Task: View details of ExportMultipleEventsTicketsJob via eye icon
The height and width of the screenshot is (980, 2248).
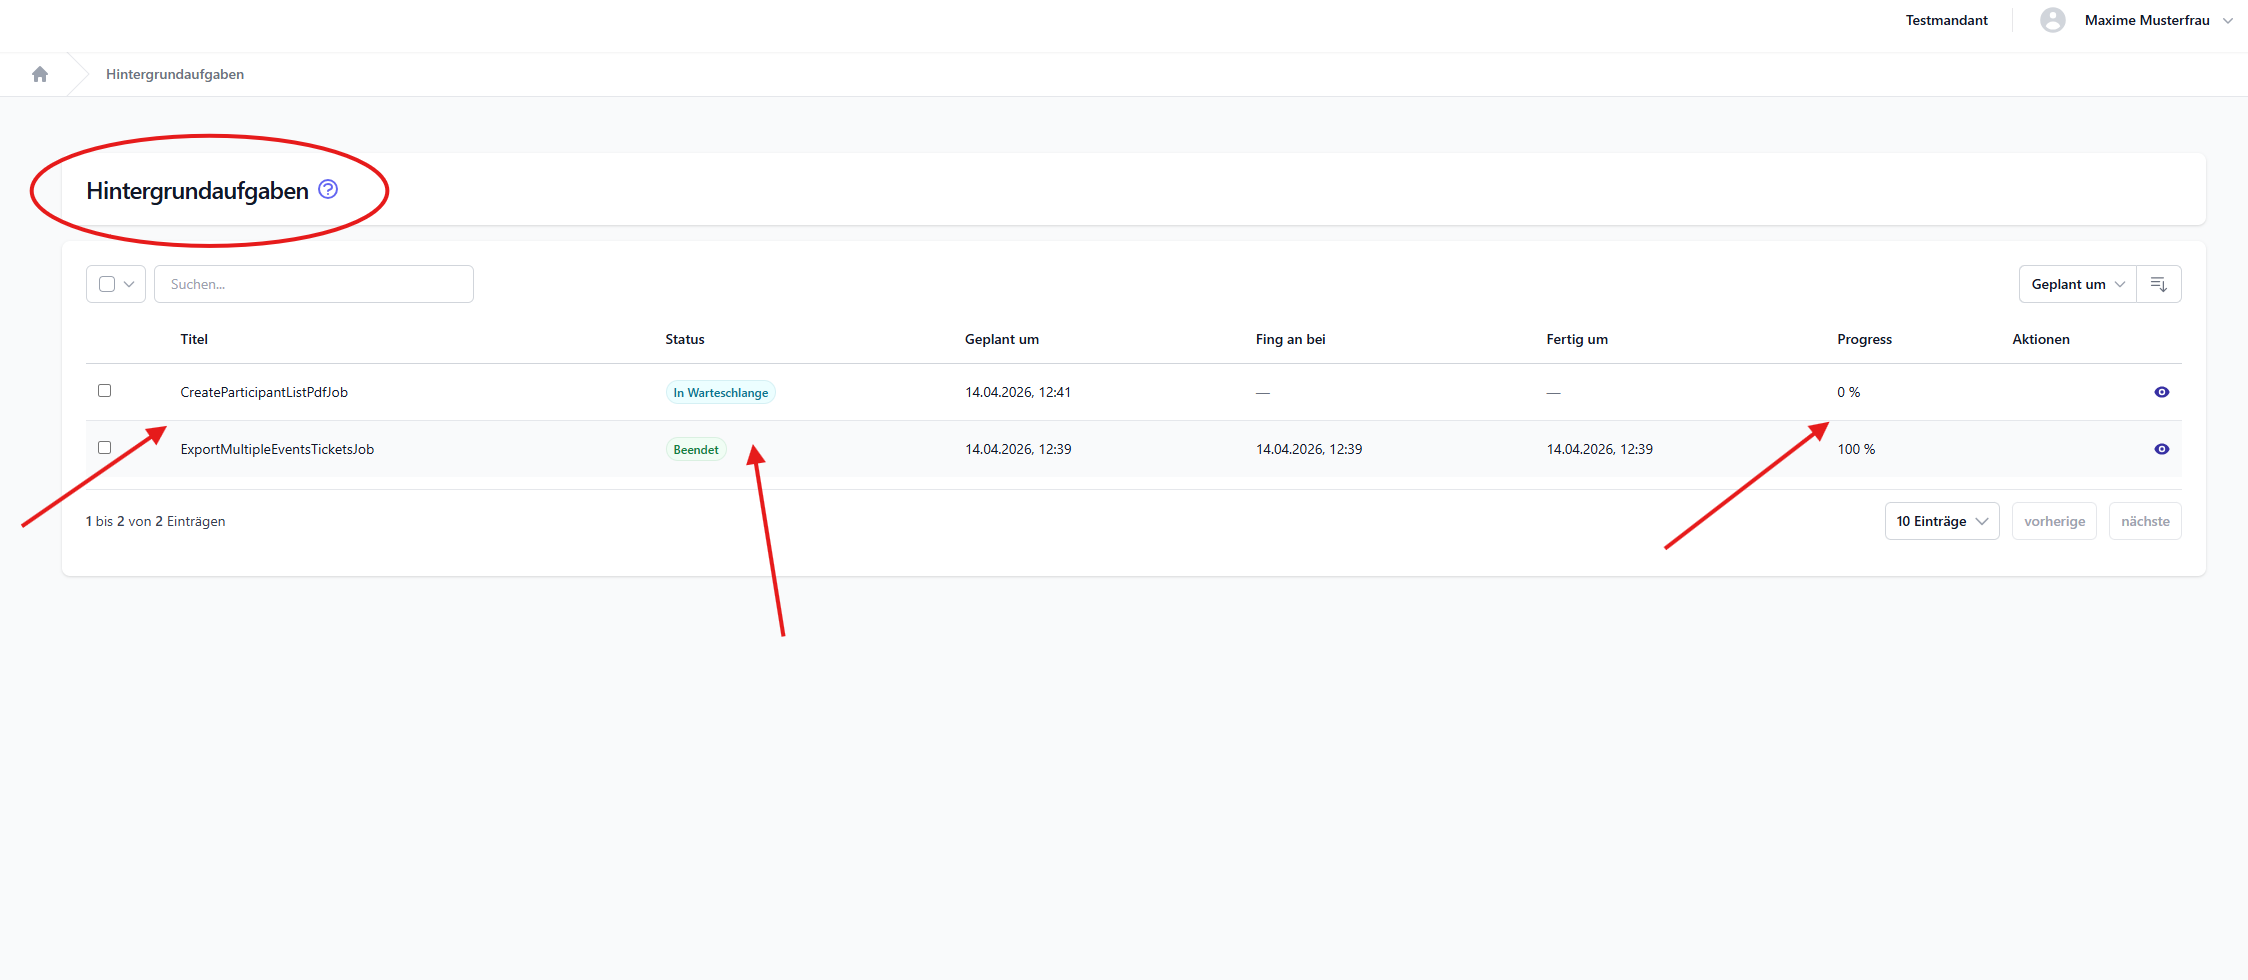Action: 2161,449
